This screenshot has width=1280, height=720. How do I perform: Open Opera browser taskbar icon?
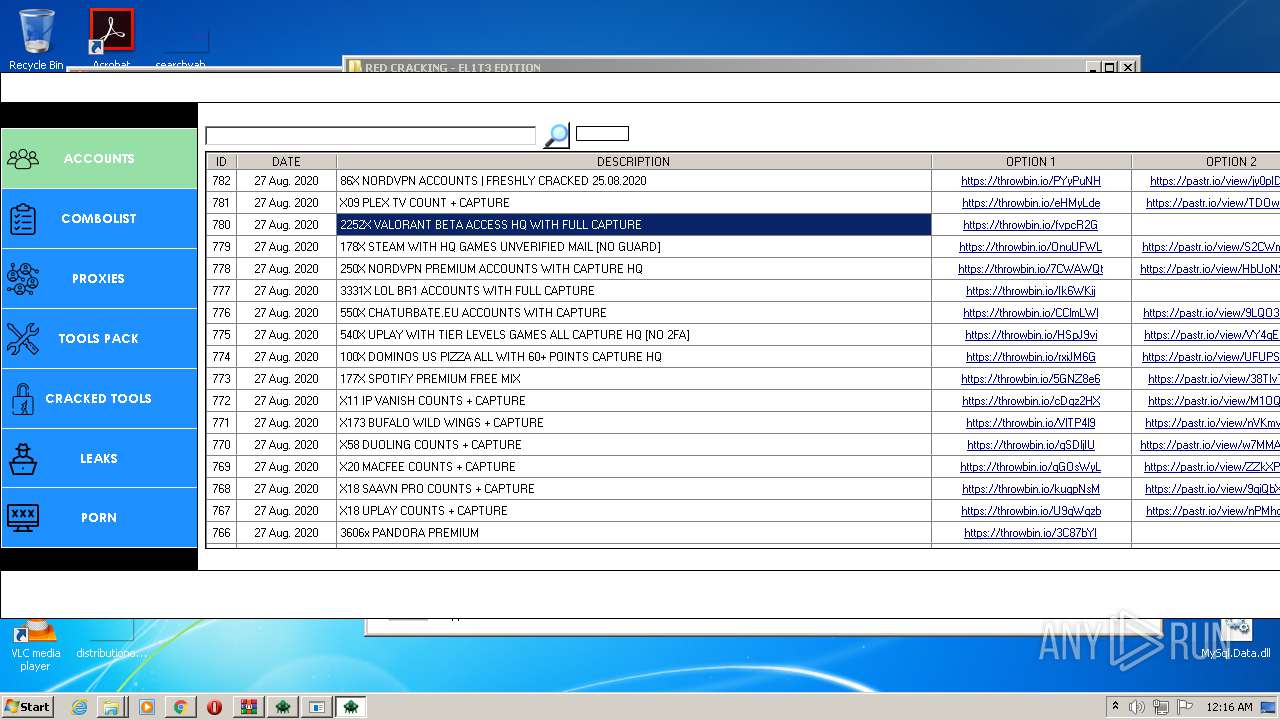coord(214,707)
